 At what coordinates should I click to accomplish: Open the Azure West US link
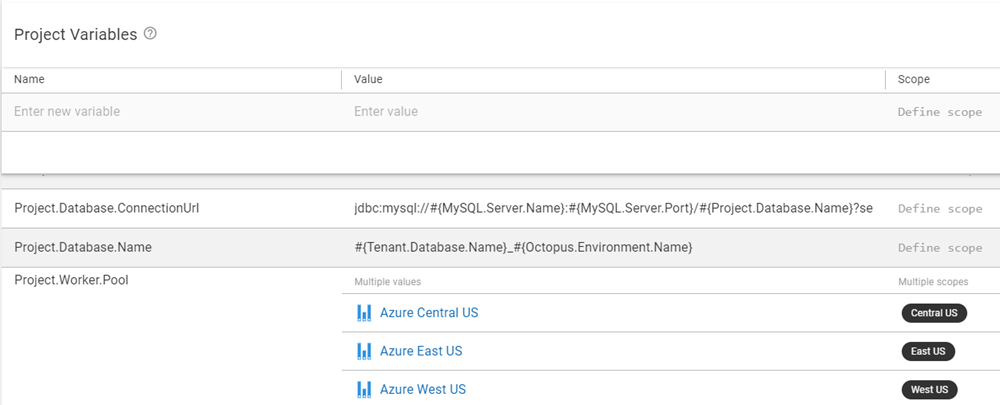423,389
